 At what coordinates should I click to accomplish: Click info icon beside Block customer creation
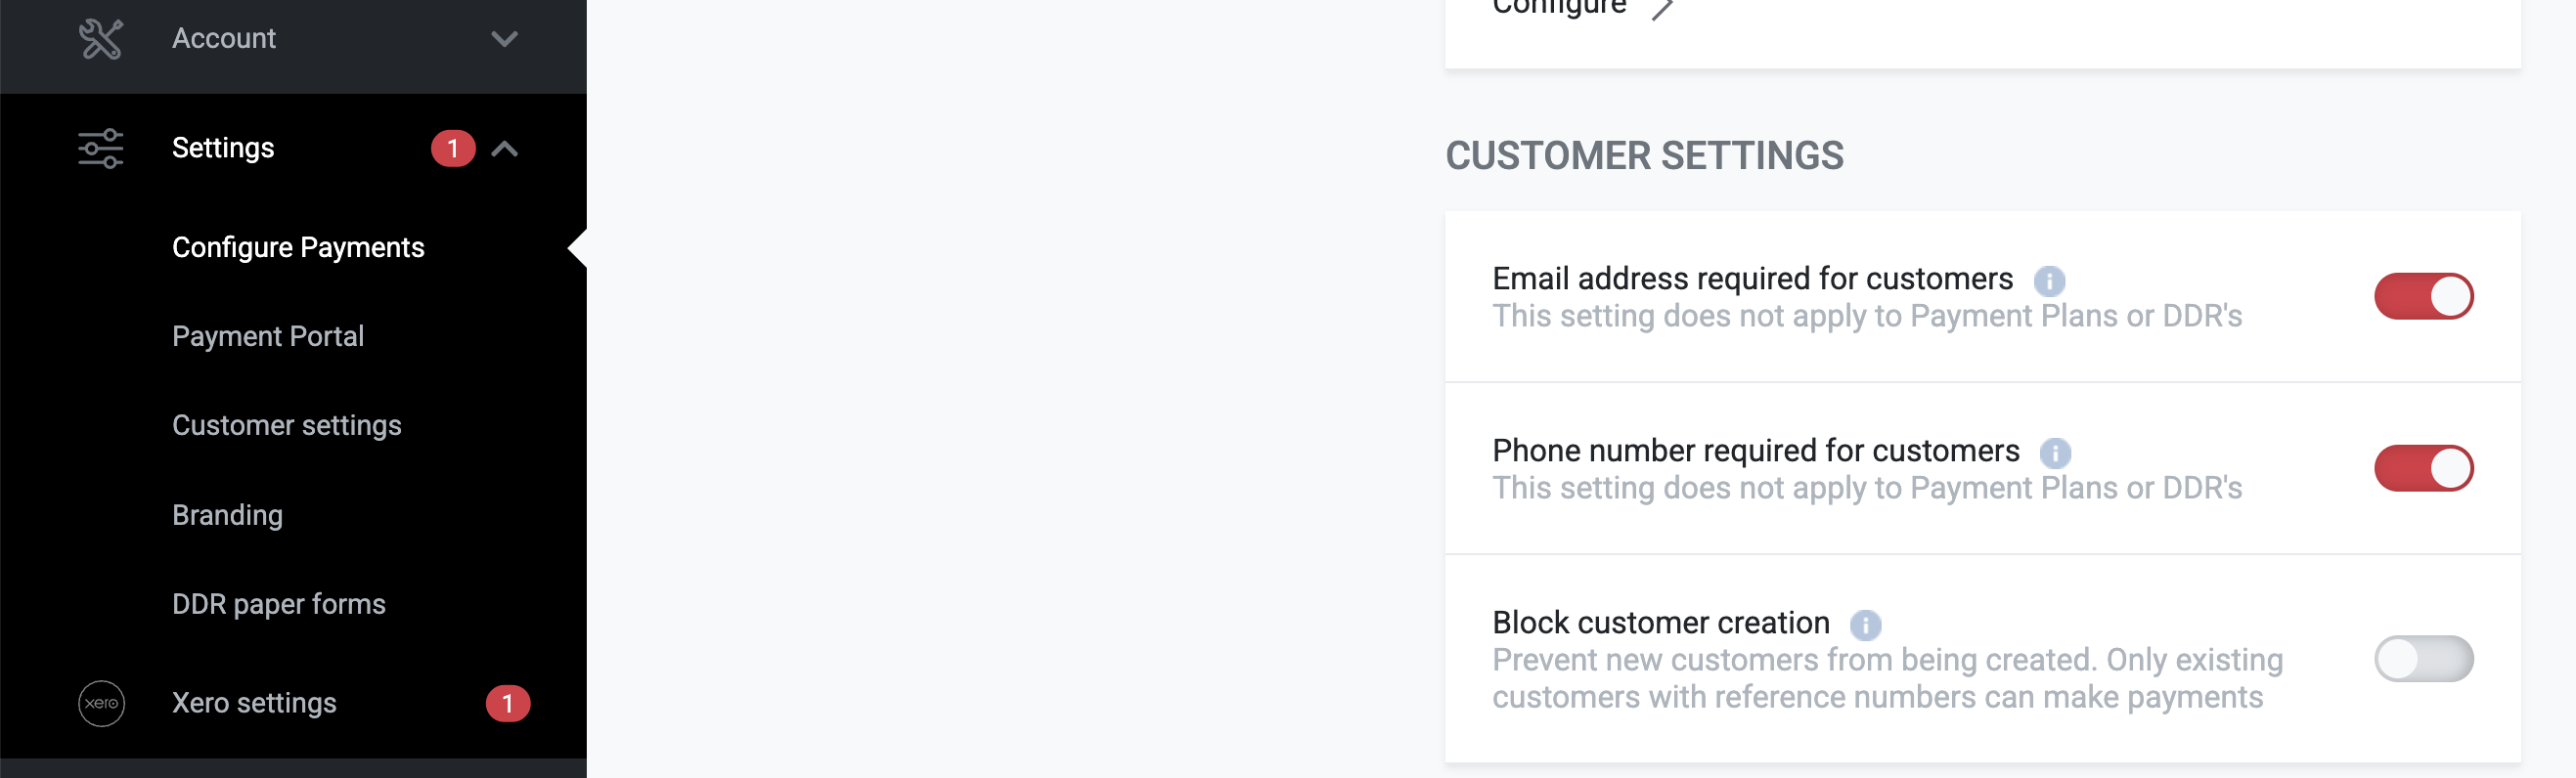pos(1864,625)
